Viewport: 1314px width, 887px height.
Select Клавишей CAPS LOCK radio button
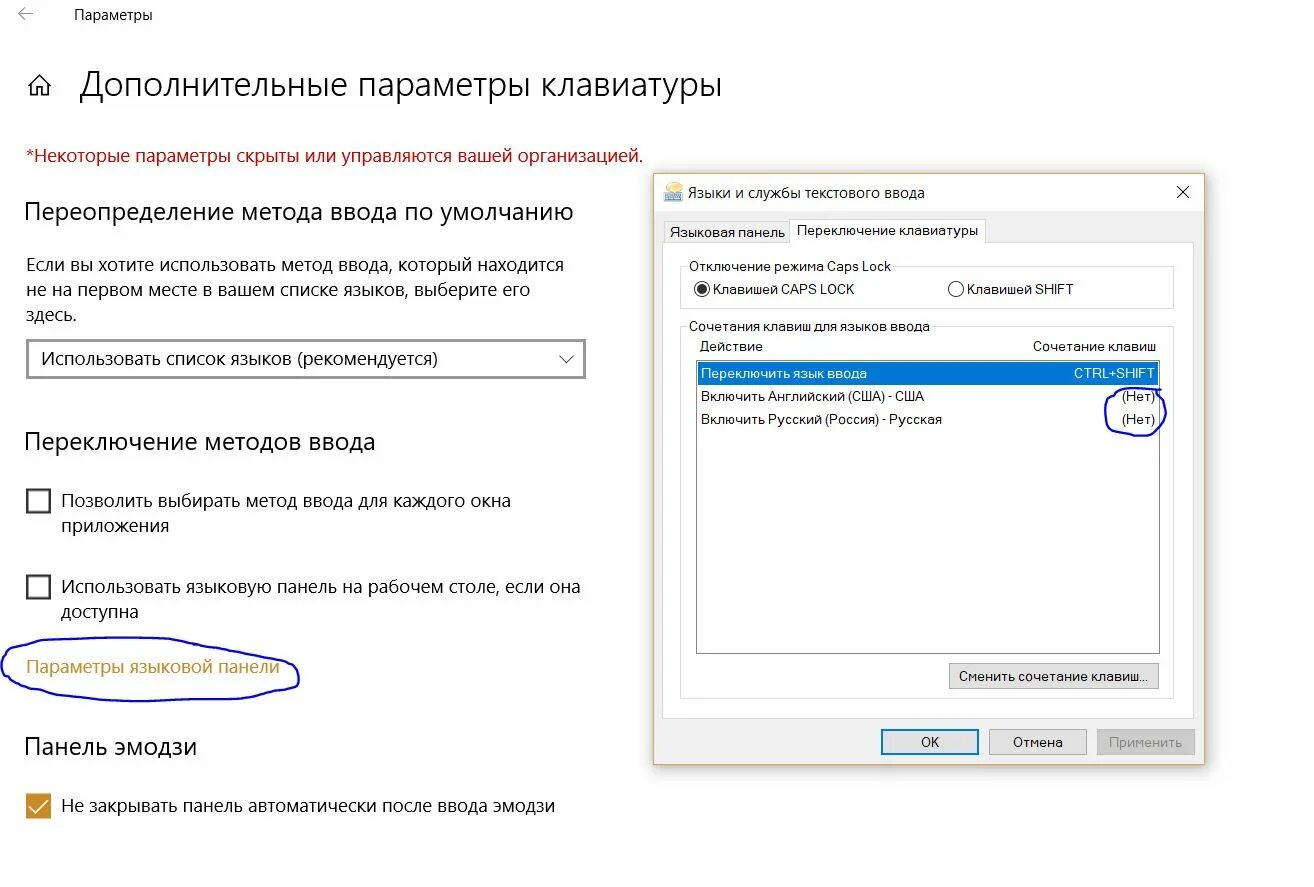tap(701, 289)
